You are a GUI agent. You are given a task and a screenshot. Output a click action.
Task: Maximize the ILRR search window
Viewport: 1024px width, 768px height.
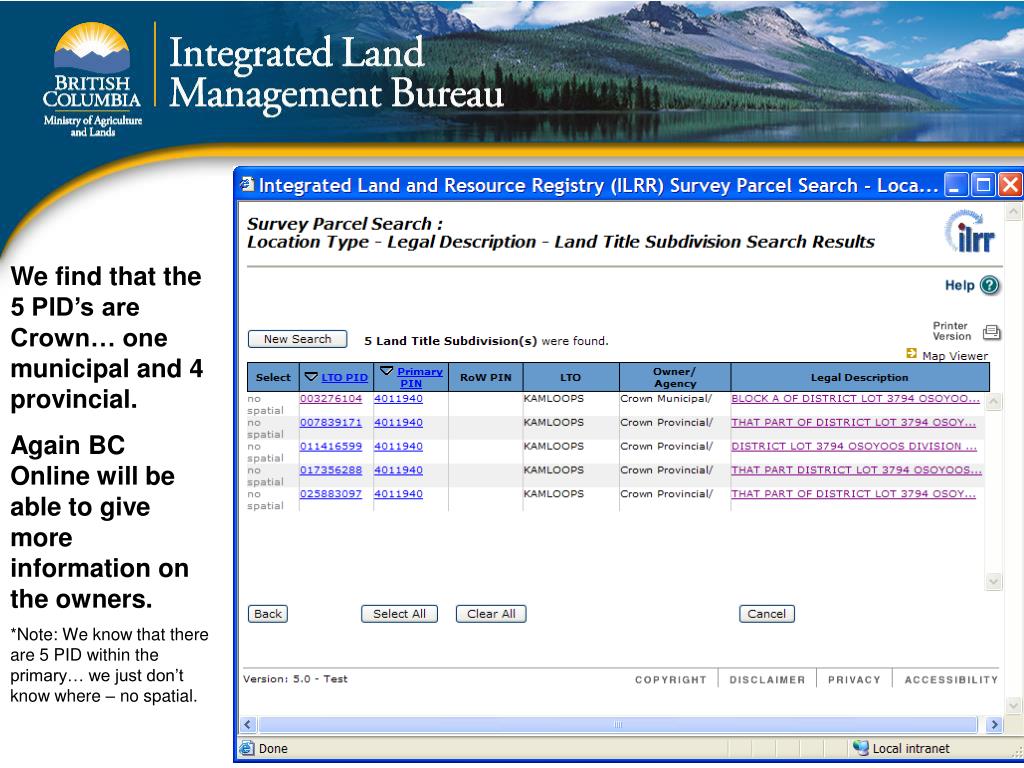click(x=983, y=185)
